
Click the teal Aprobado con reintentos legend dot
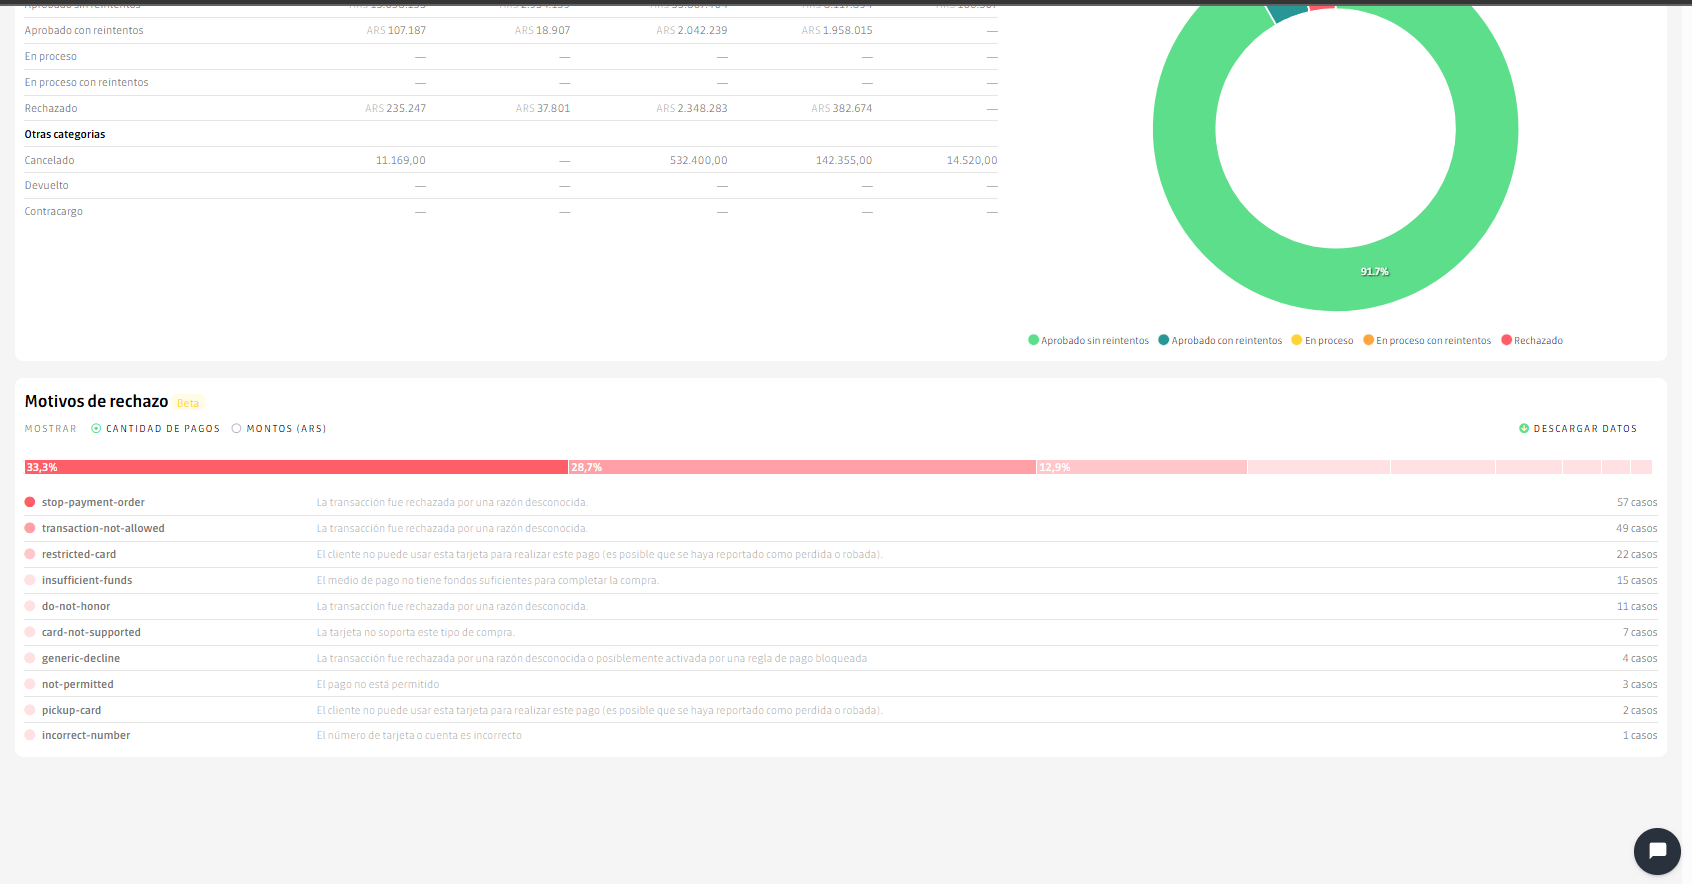coord(1164,340)
